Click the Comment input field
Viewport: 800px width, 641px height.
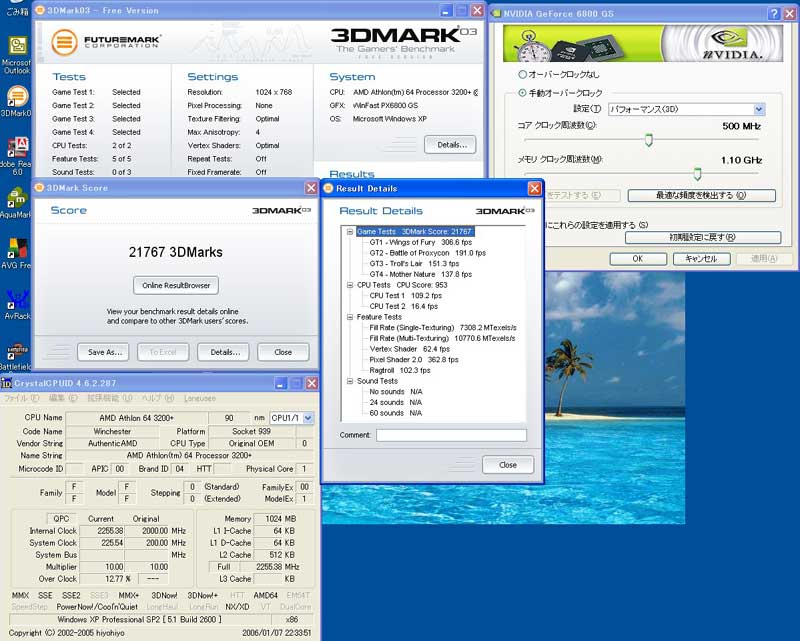[451, 435]
